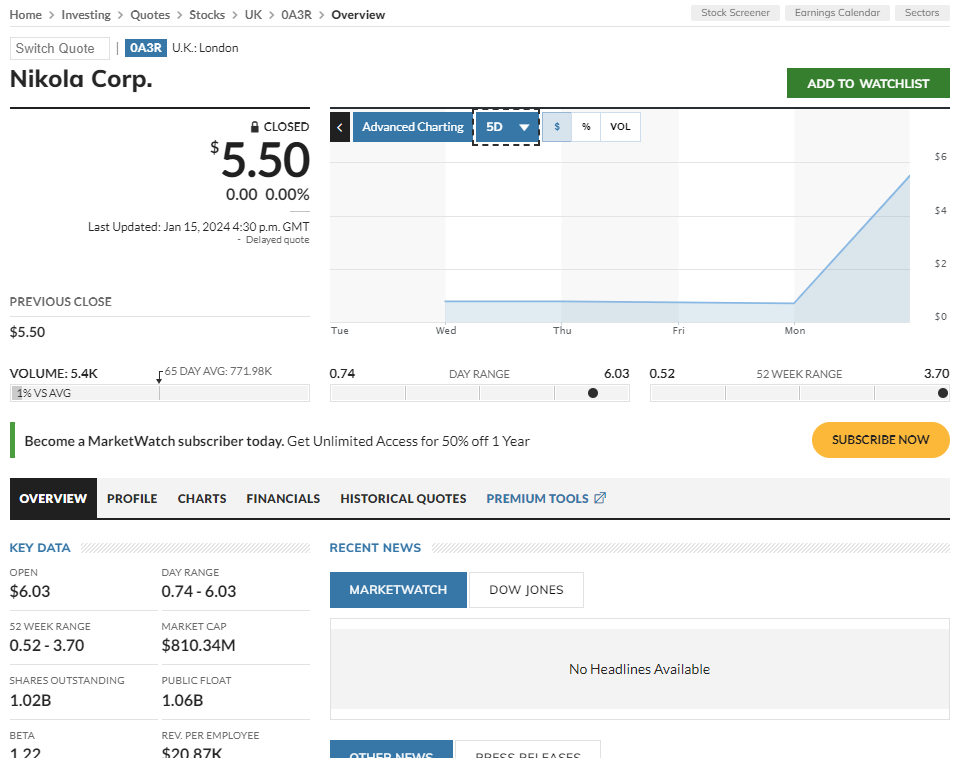The width and height of the screenshot is (968, 758).
Task: Click the No Headlines Available message
Action: [x=640, y=669]
